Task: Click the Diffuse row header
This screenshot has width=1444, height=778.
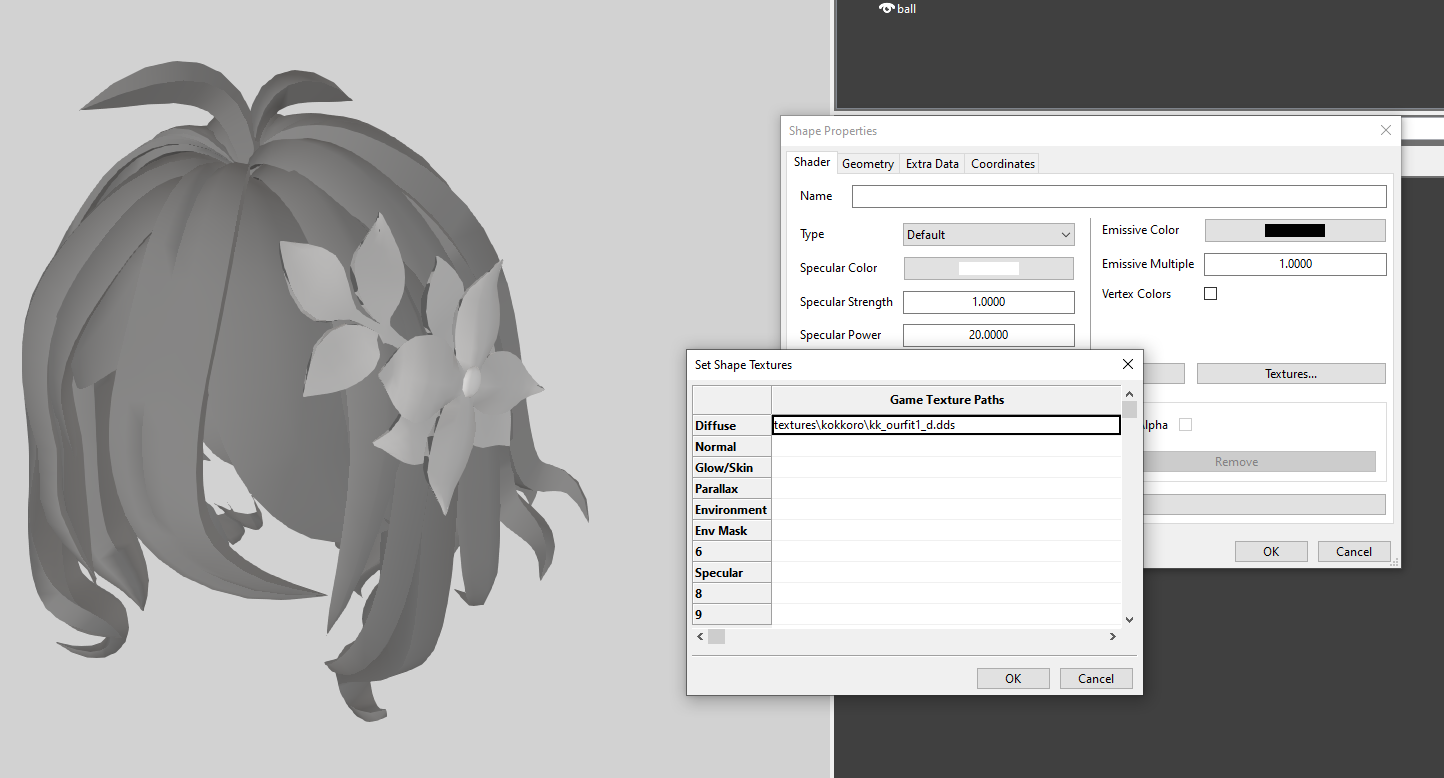Action: [732, 425]
